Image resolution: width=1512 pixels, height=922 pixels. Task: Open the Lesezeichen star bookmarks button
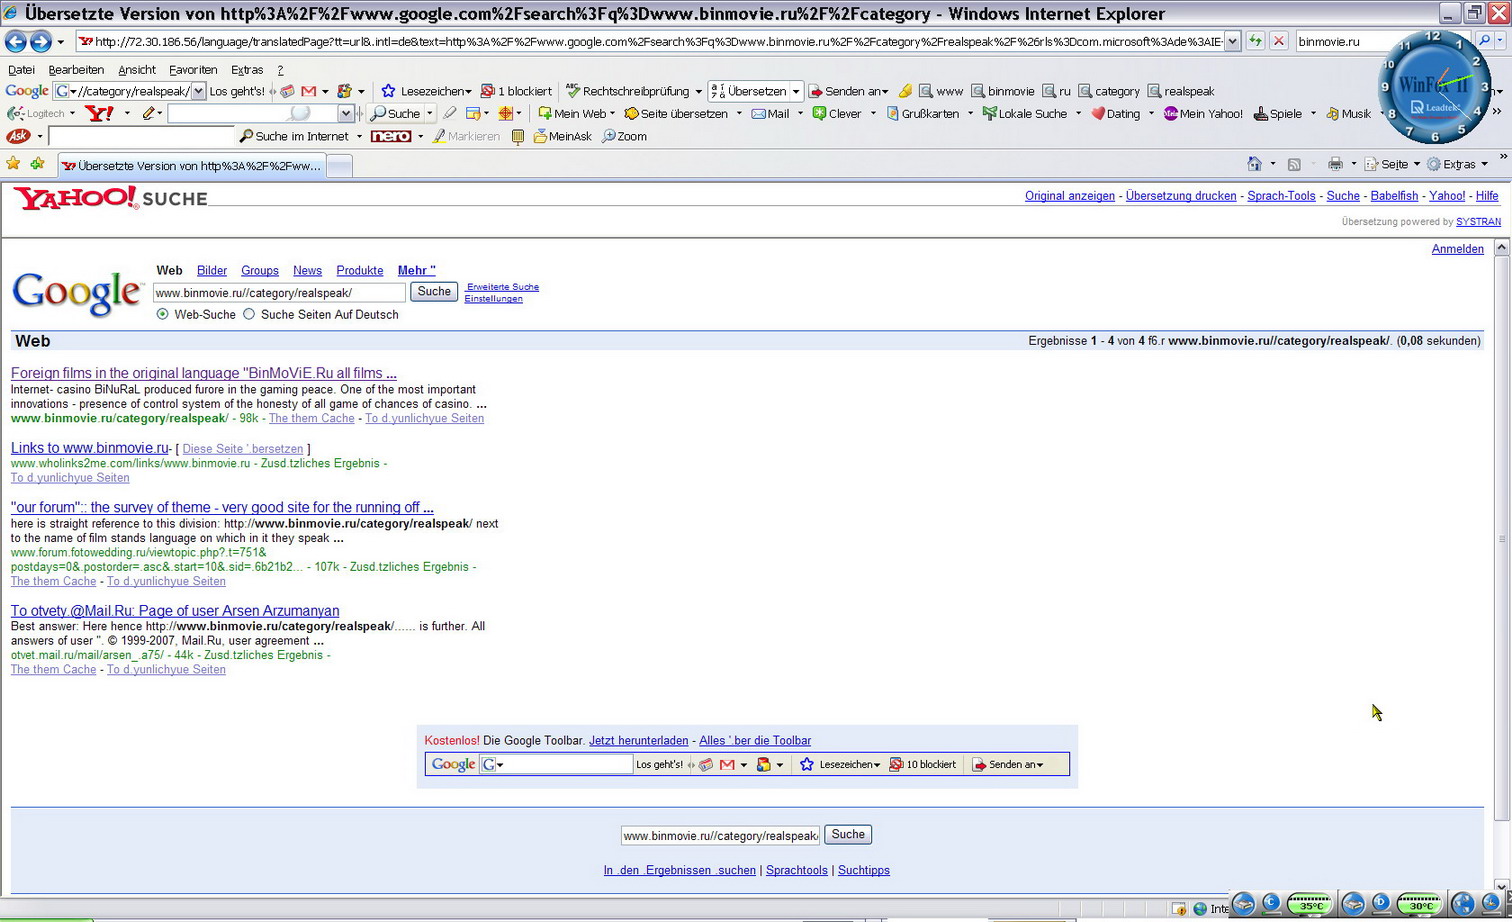426,91
